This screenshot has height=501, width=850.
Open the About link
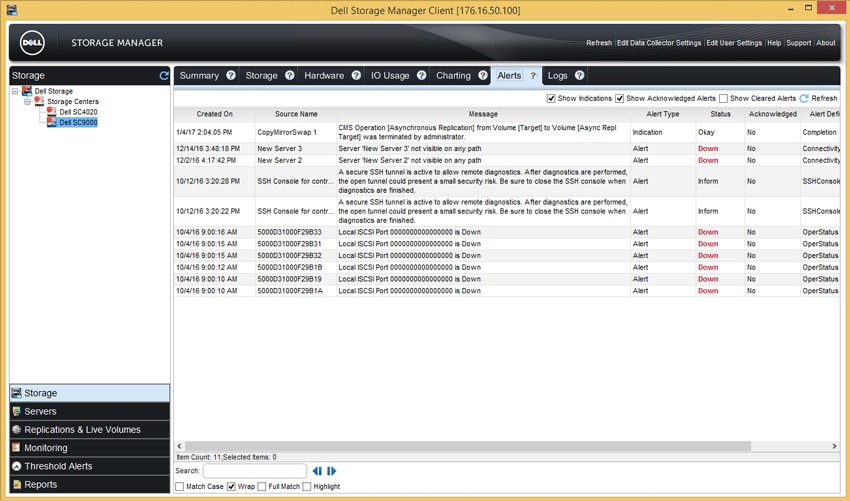pyautogui.click(x=826, y=43)
